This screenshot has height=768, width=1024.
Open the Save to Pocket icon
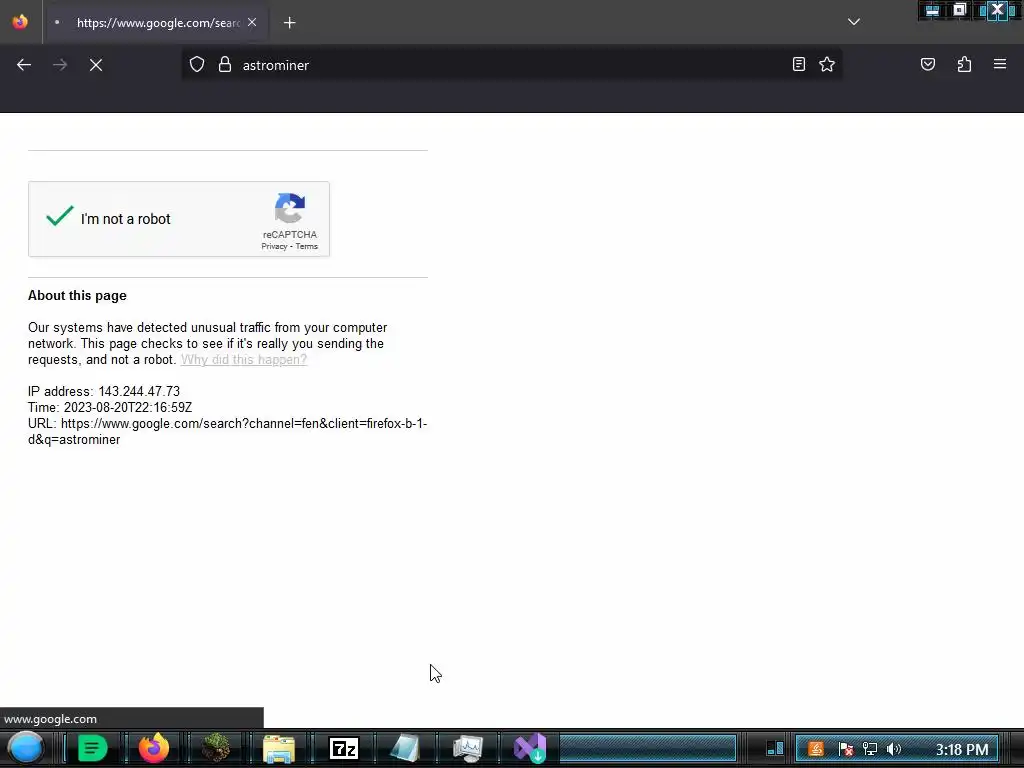point(927,64)
